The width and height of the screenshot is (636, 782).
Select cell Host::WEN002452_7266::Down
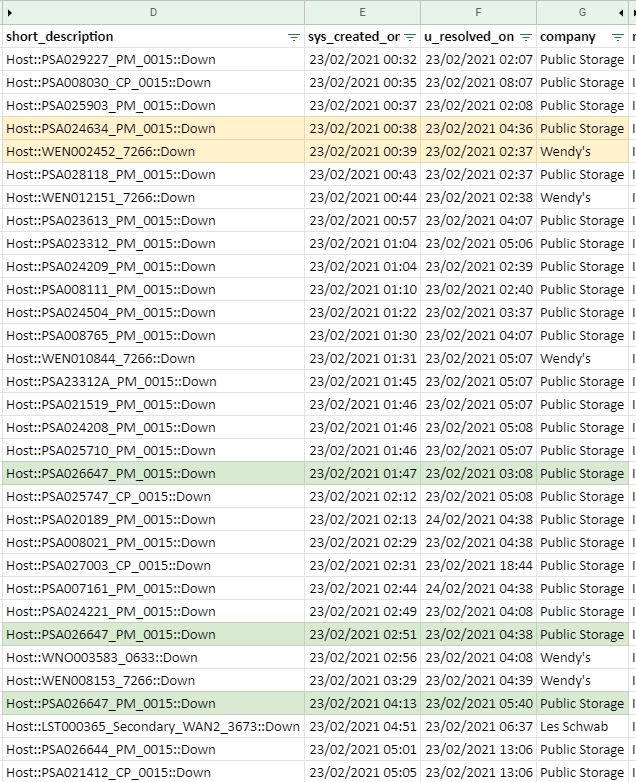(154, 151)
